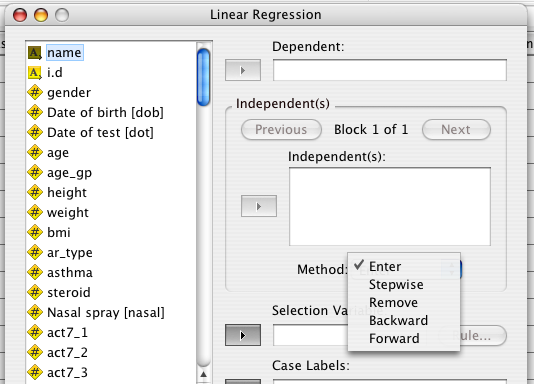Viewport: 534px width, 384px height.
Task: Click the string icon next to i.d
Action: pyautogui.click(x=34, y=73)
